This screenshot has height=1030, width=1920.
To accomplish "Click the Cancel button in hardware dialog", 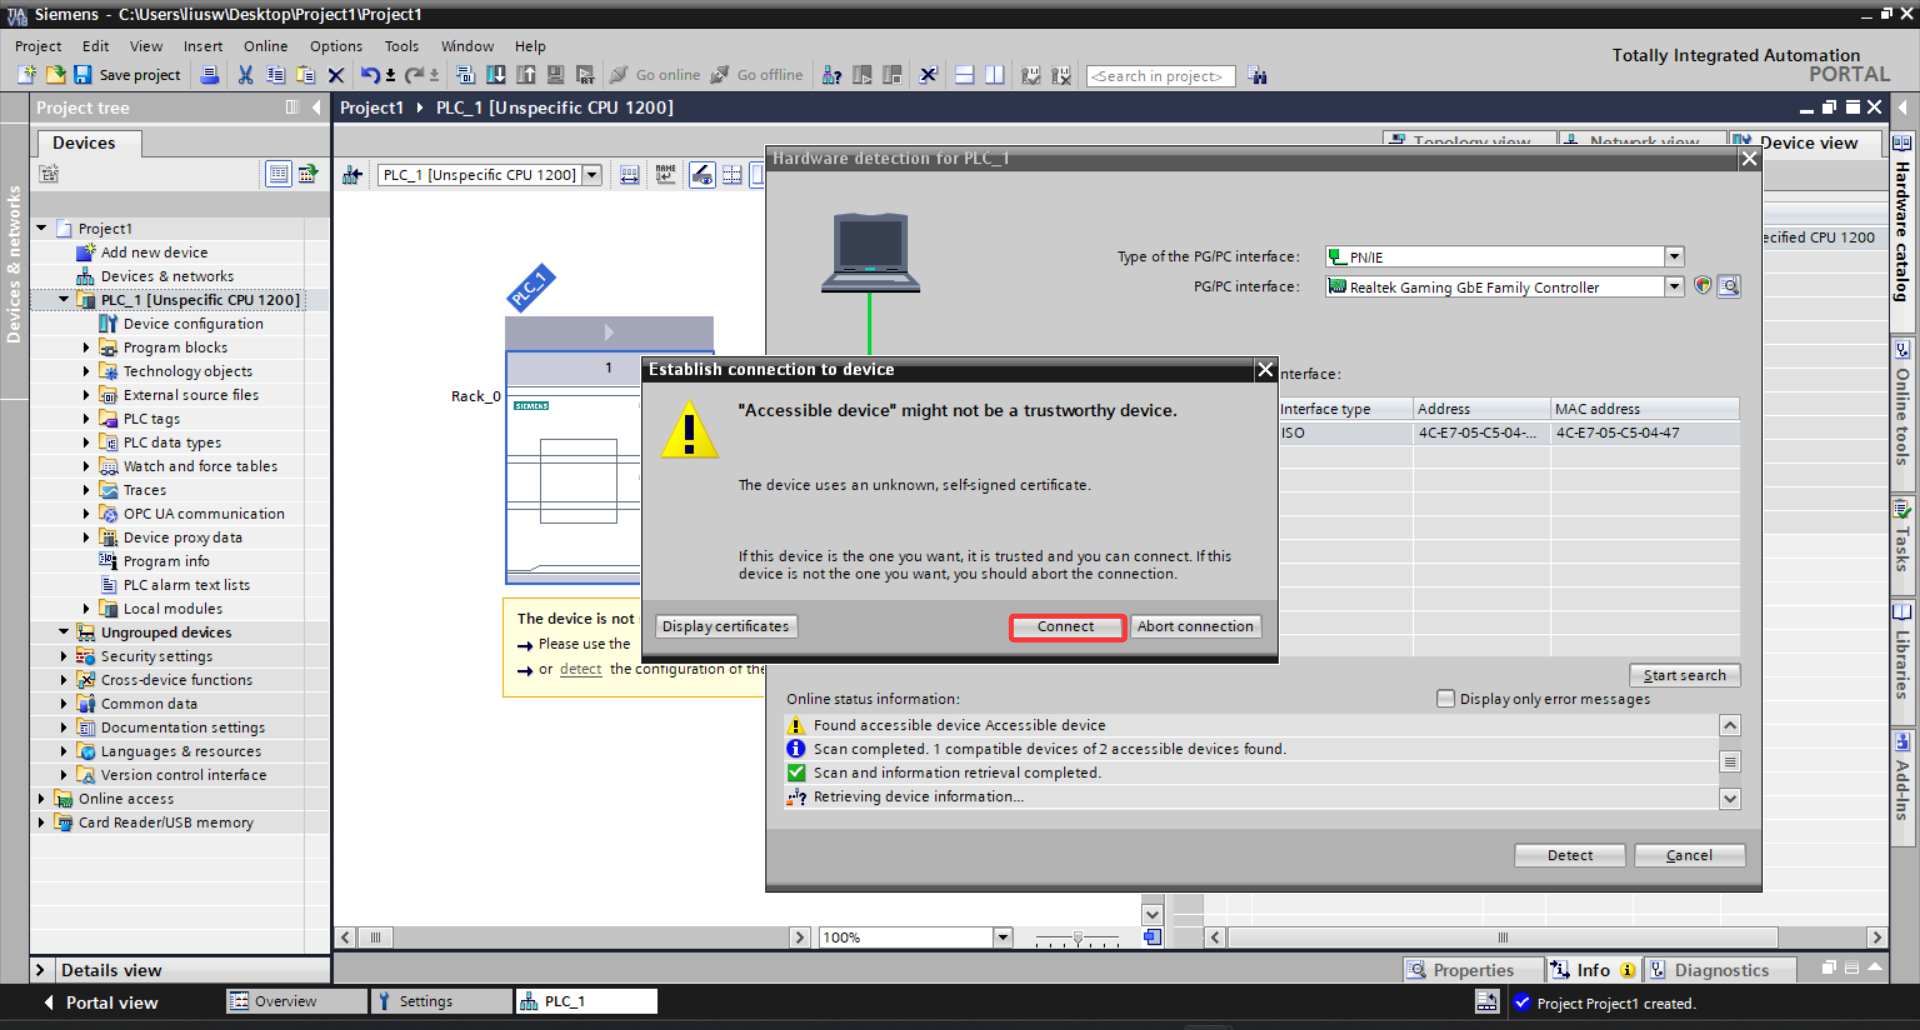I will coord(1689,855).
